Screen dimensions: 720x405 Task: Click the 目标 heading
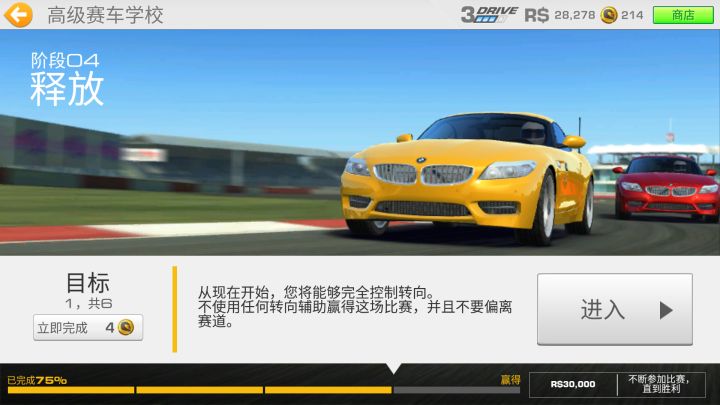pyautogui.click(x=88, y=282)
